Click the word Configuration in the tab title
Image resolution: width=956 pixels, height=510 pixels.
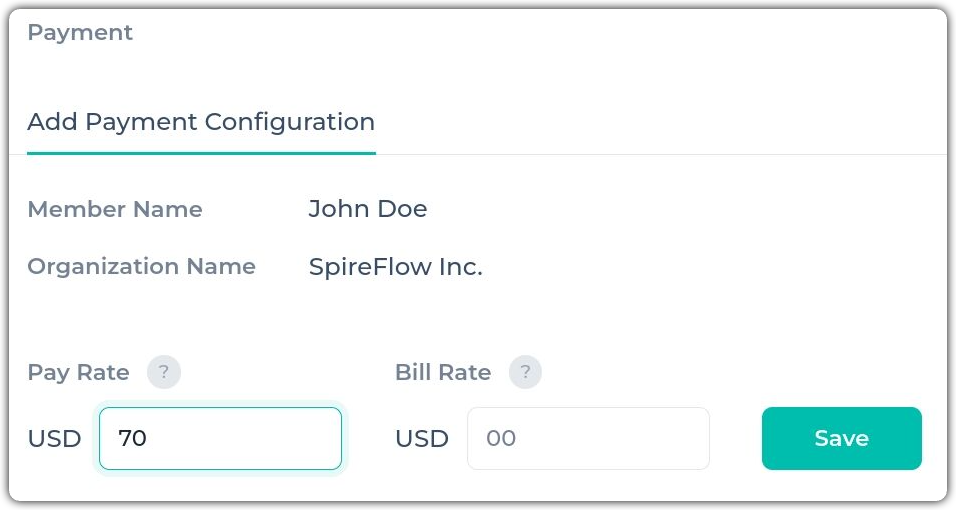pos(290,122)
